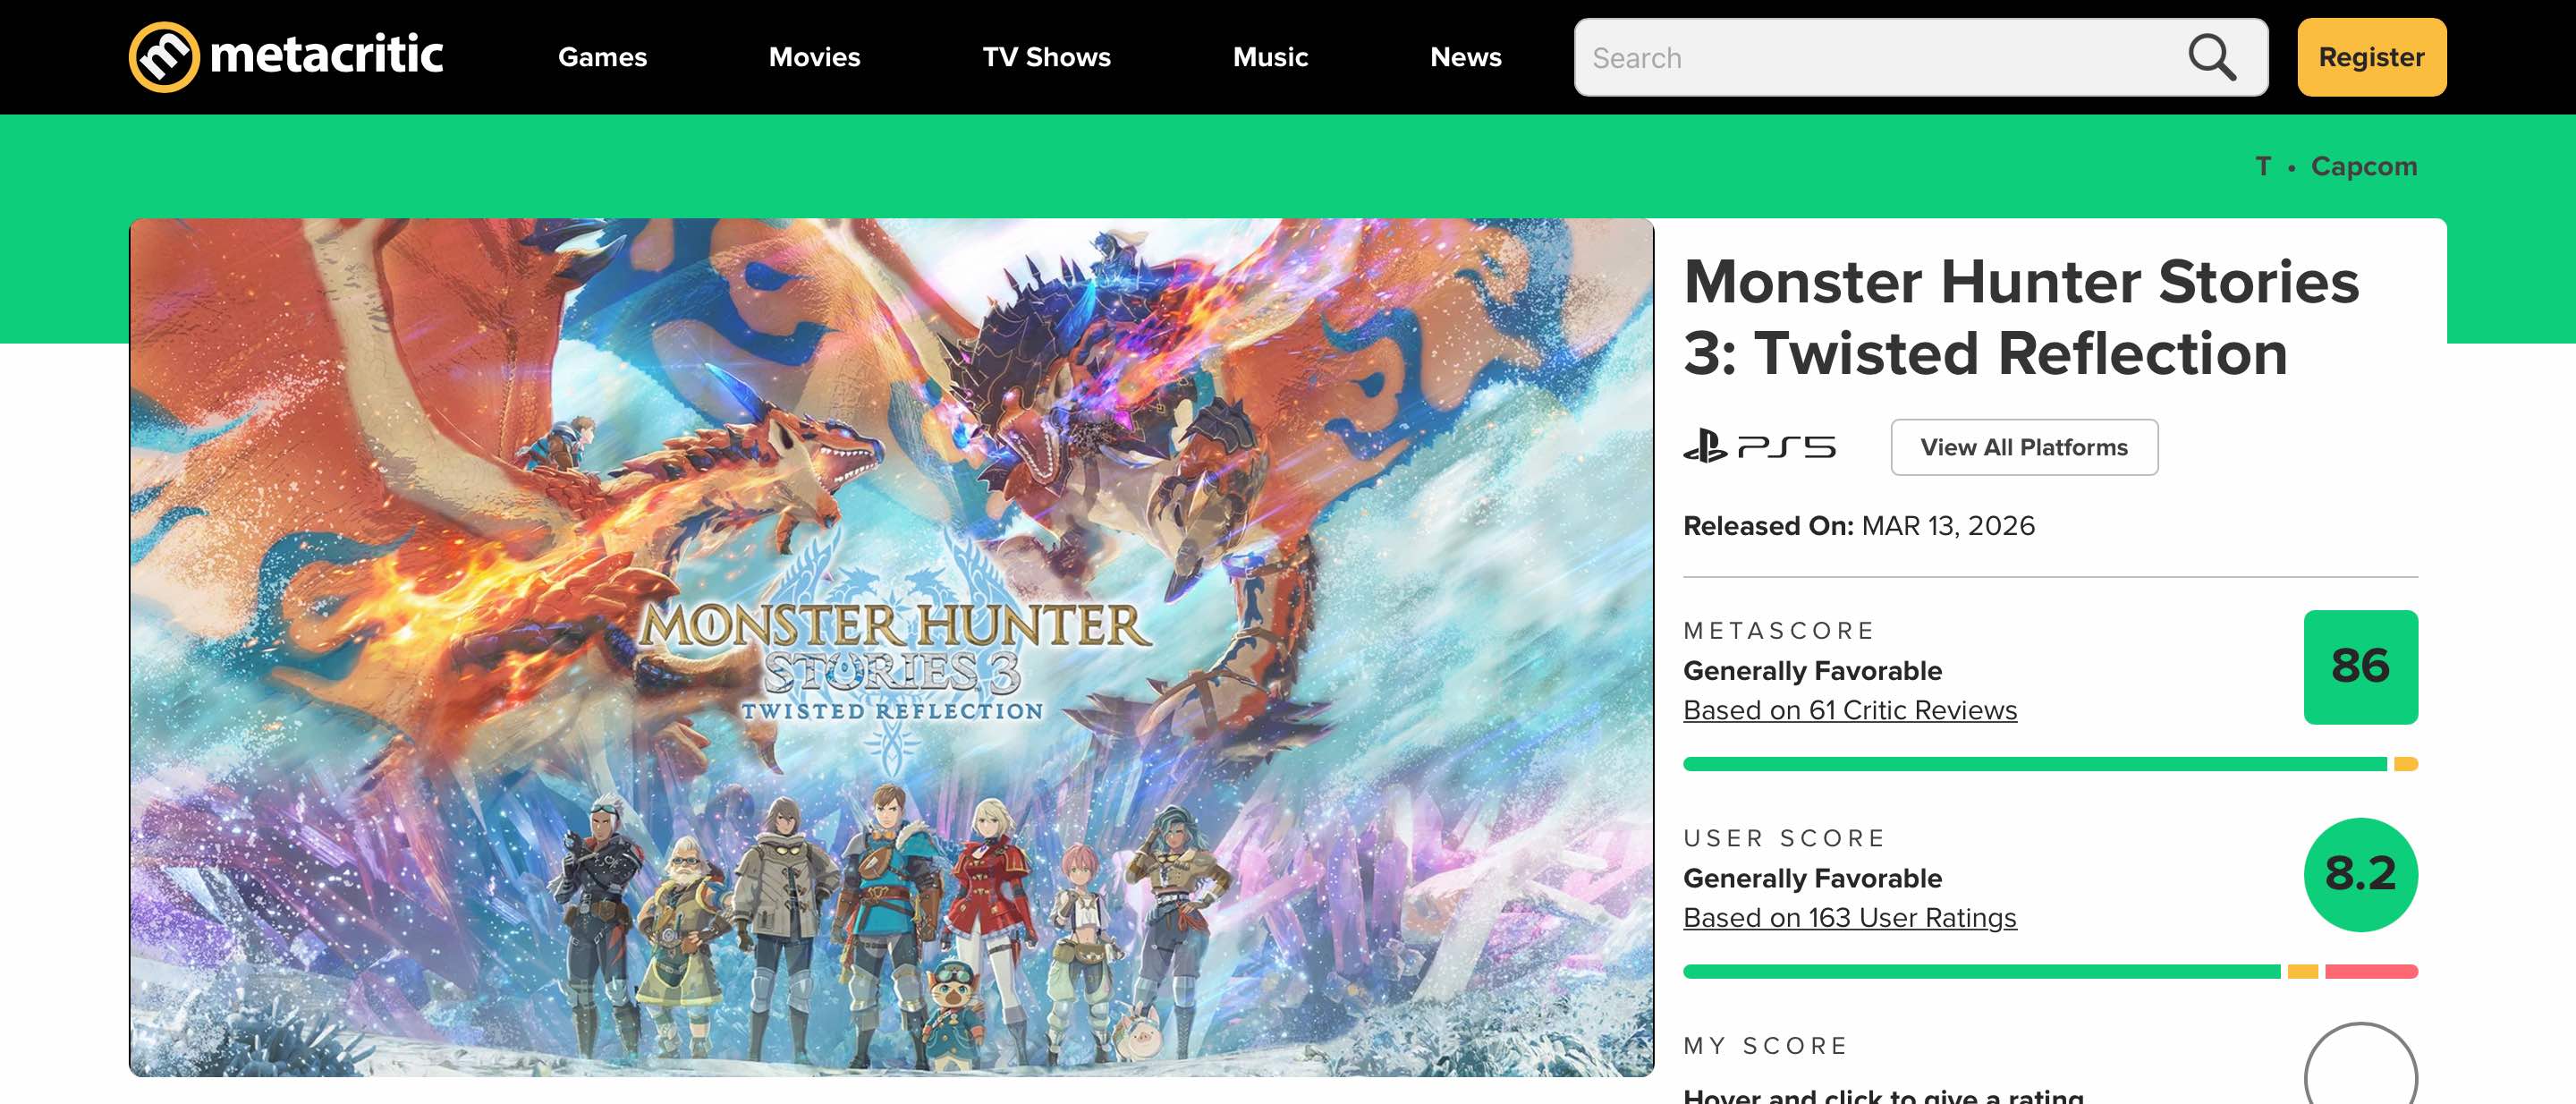2576x1104 pixels.
Task: Click the metacritic wordmark text
Action: click(326, 55)
